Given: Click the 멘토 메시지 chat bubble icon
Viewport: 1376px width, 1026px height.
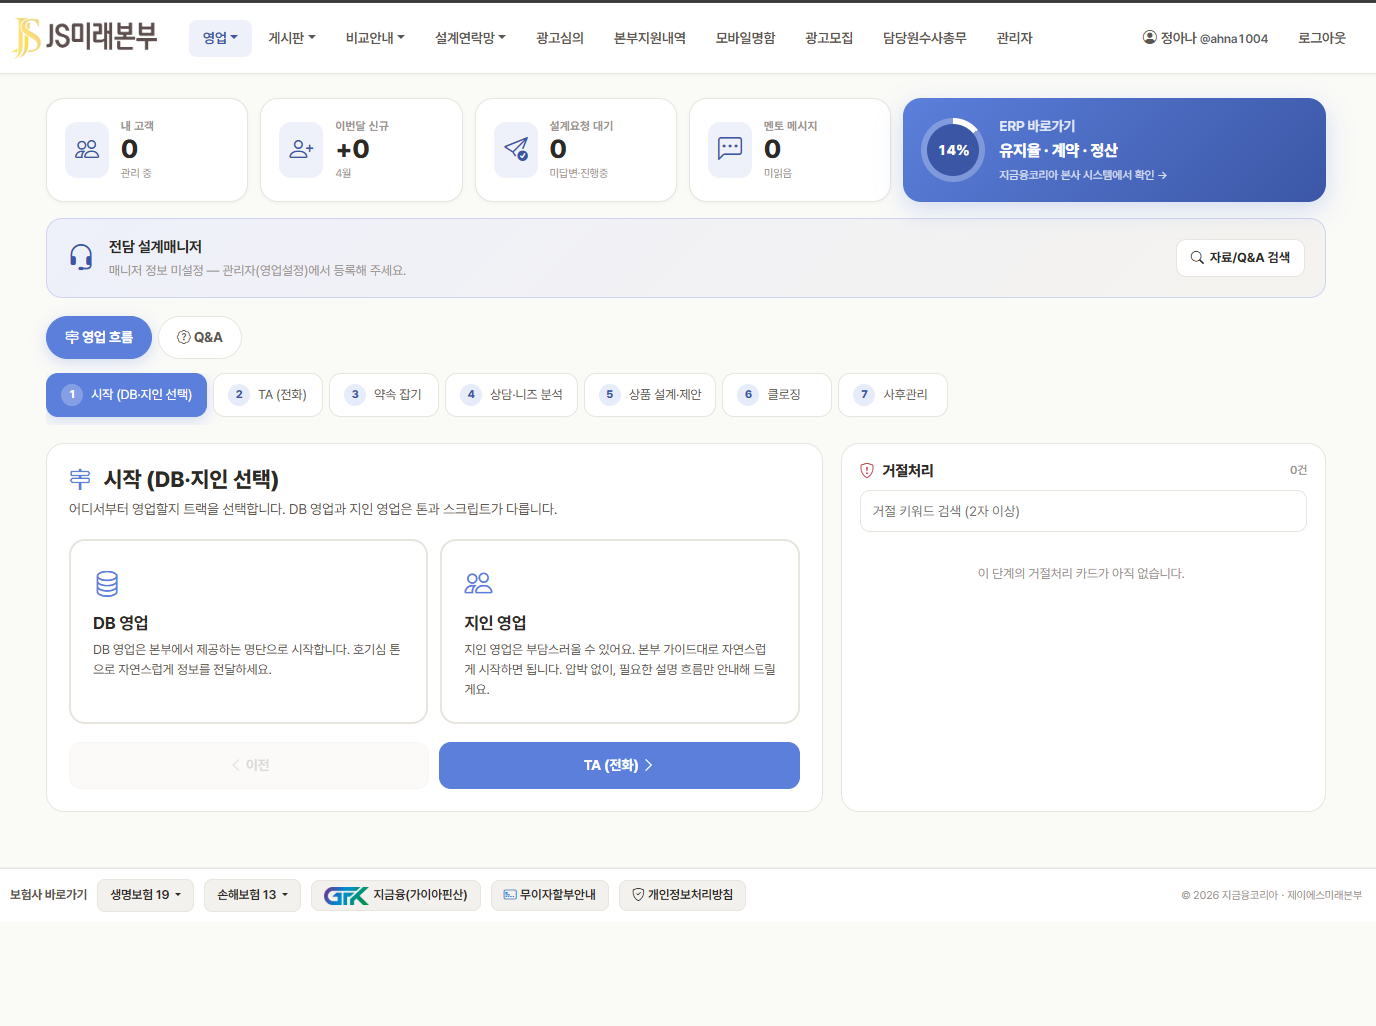Looking at the screenshot, I should coord(730,150).
